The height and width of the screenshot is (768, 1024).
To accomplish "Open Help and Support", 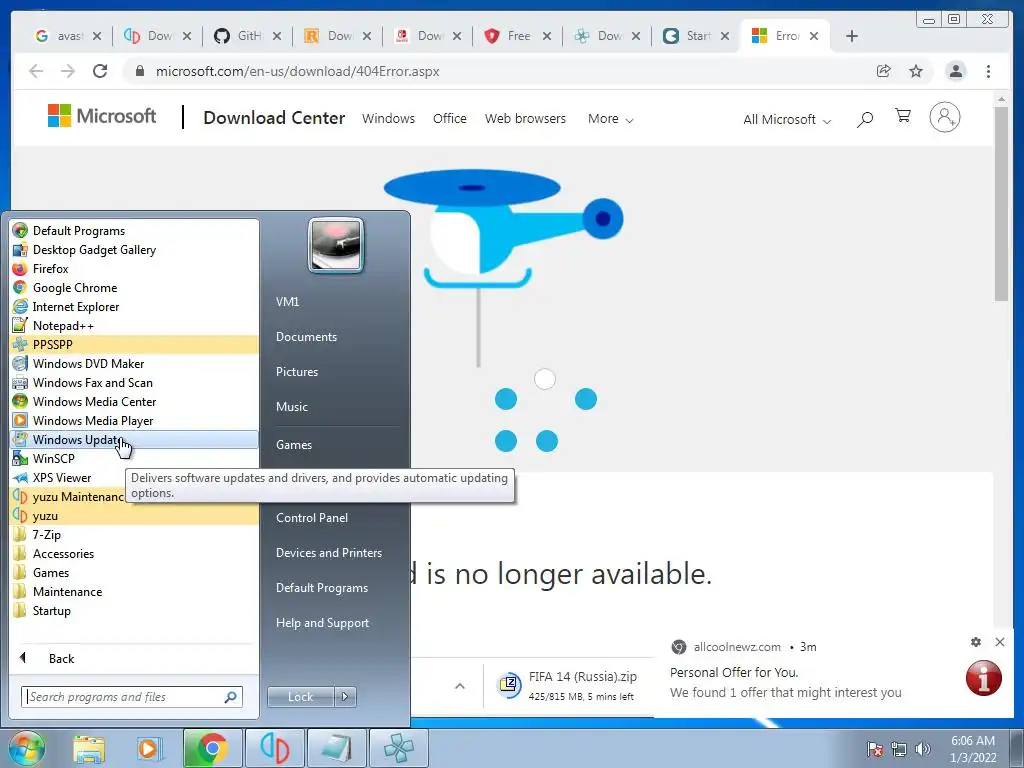I will coord(322,623).
